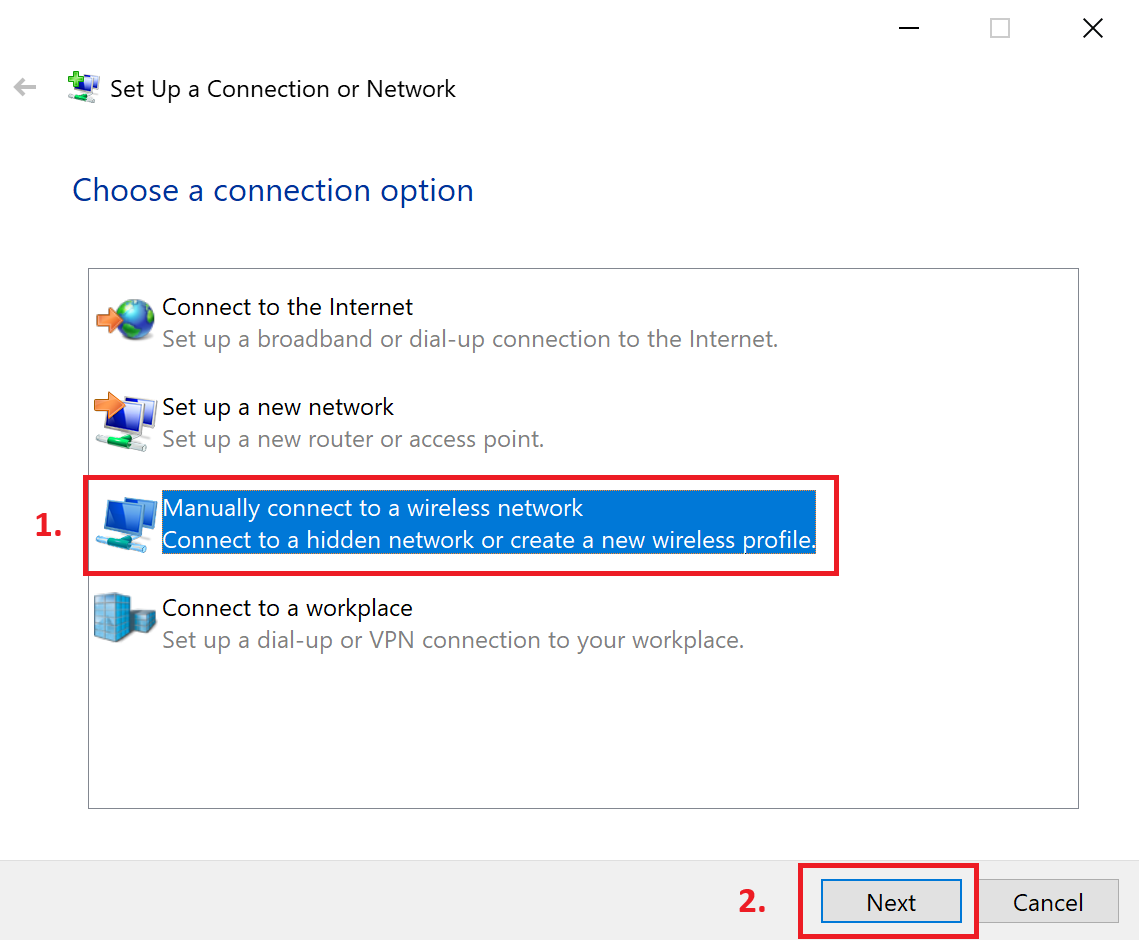Click the hidden network description text
This screenshot has height=940, width=1139.
coord(491,540)
